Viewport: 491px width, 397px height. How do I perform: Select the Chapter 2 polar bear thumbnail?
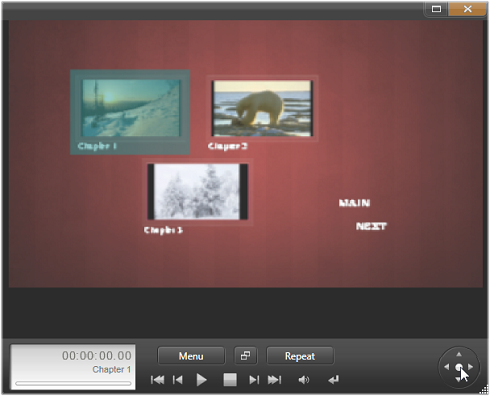263,108
